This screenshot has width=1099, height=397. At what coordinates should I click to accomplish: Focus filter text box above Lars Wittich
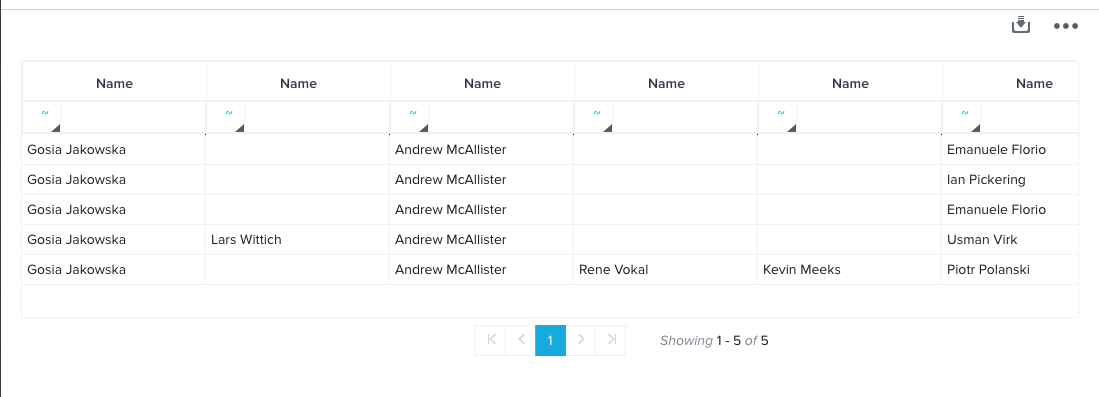point(317,116)
